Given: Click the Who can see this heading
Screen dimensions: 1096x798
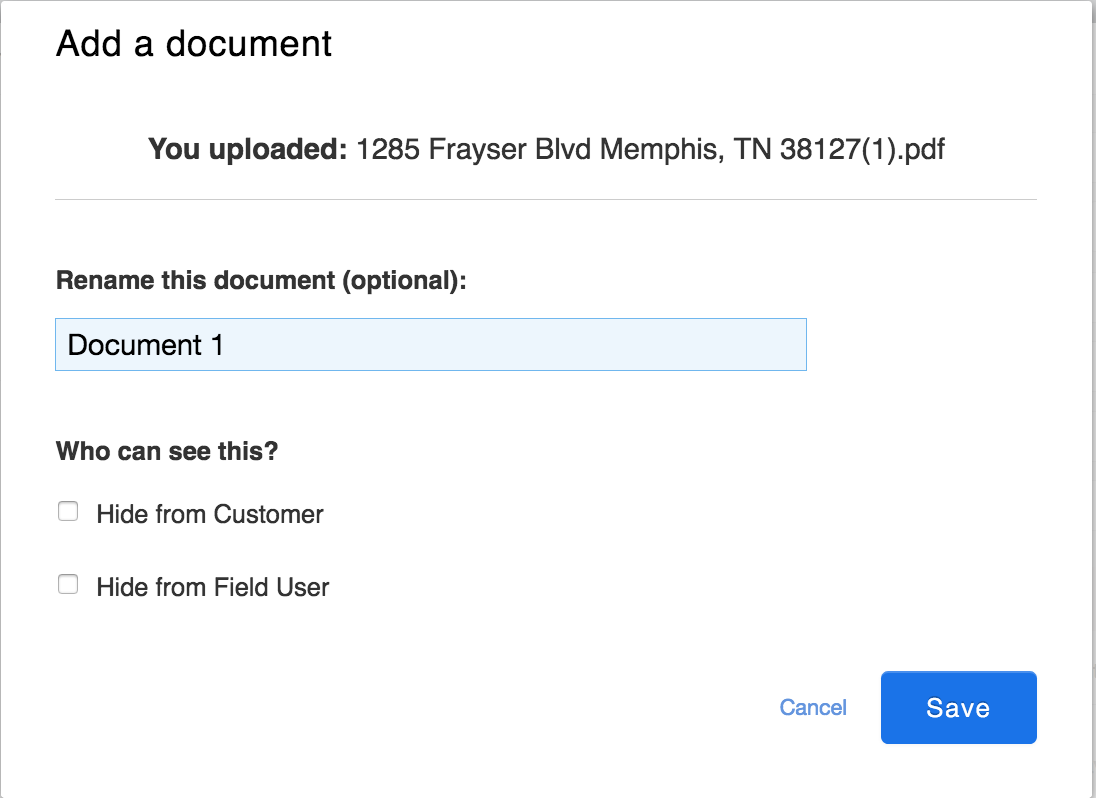Looking at the screenshot, I should [x=167, y=451].
